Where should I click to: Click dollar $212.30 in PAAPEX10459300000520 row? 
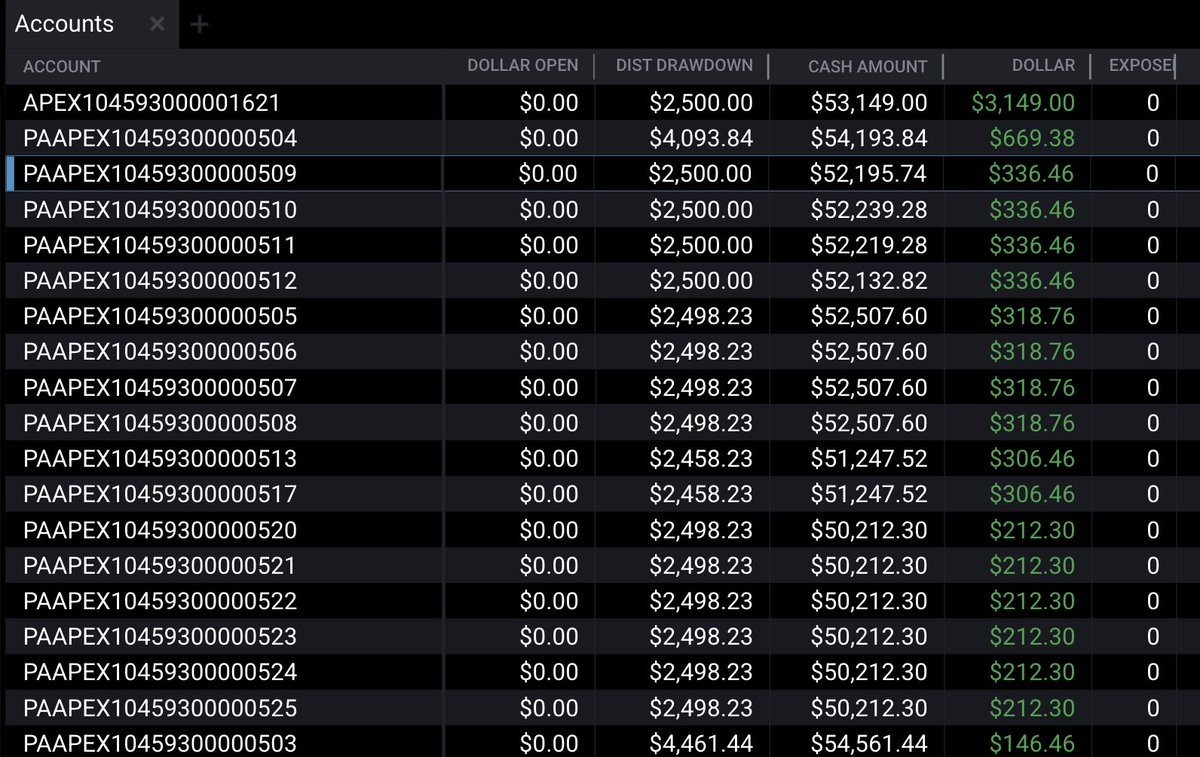pos(1032,530)
